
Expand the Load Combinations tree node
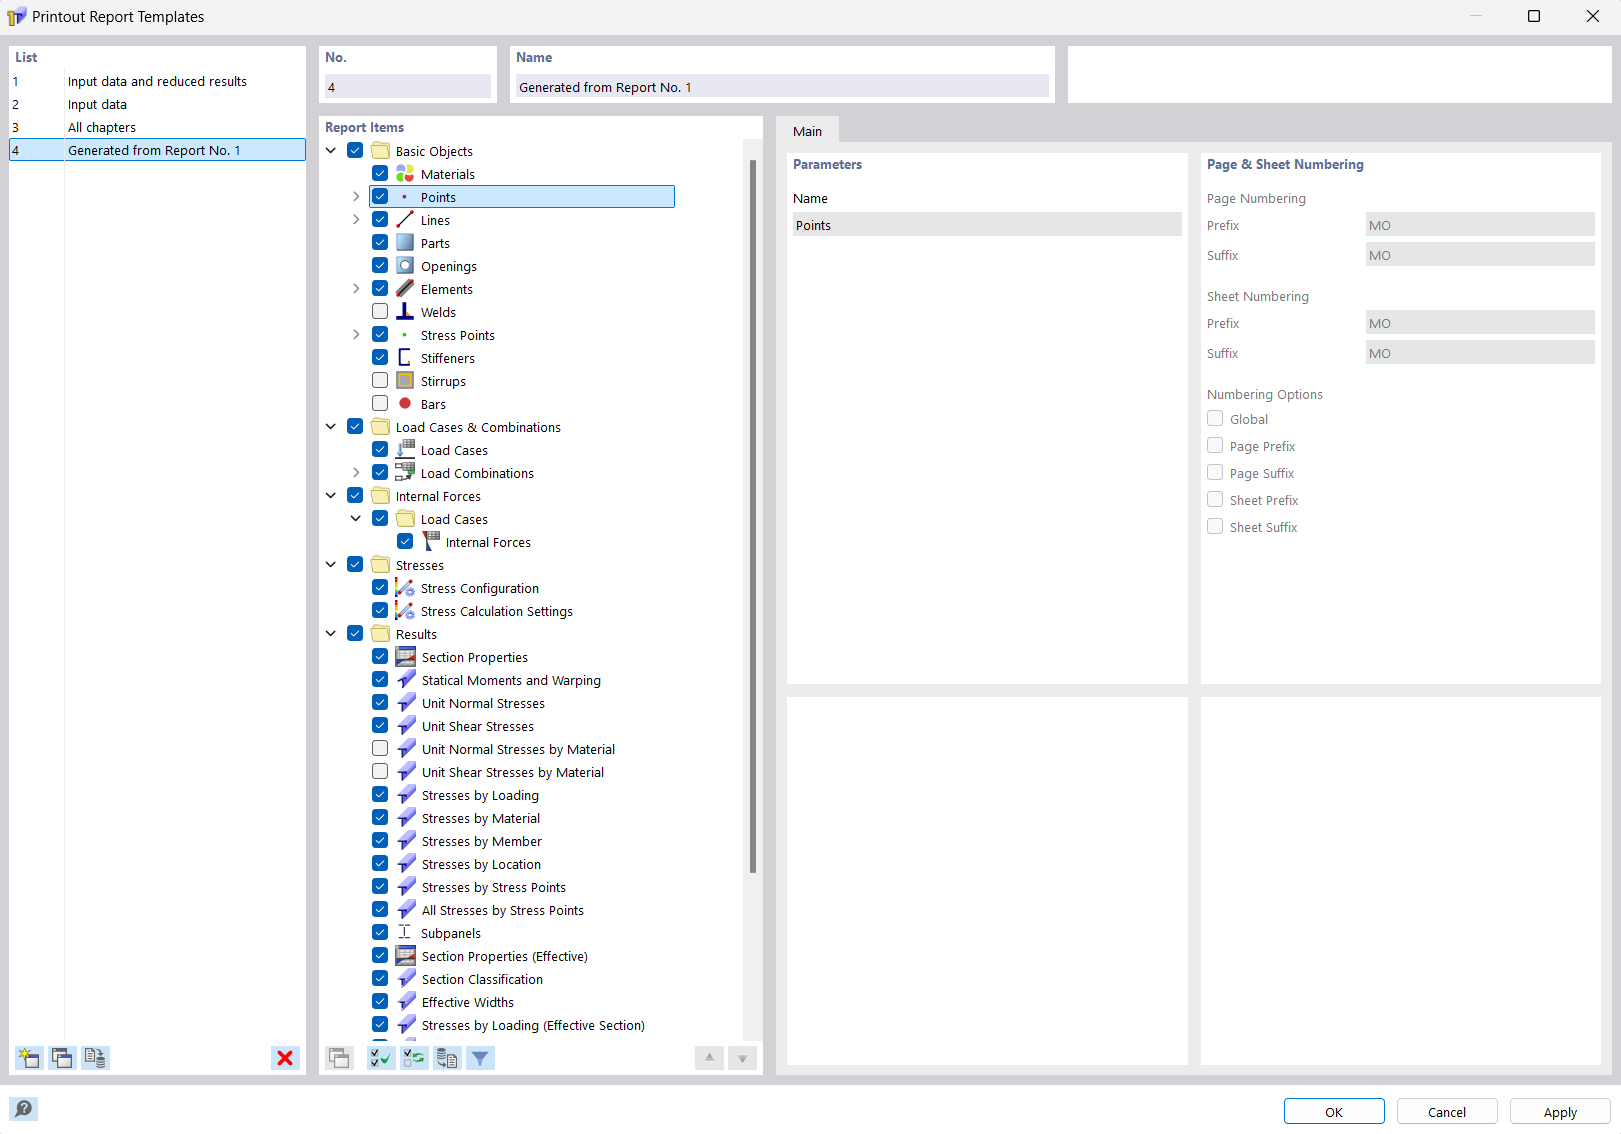356,473
